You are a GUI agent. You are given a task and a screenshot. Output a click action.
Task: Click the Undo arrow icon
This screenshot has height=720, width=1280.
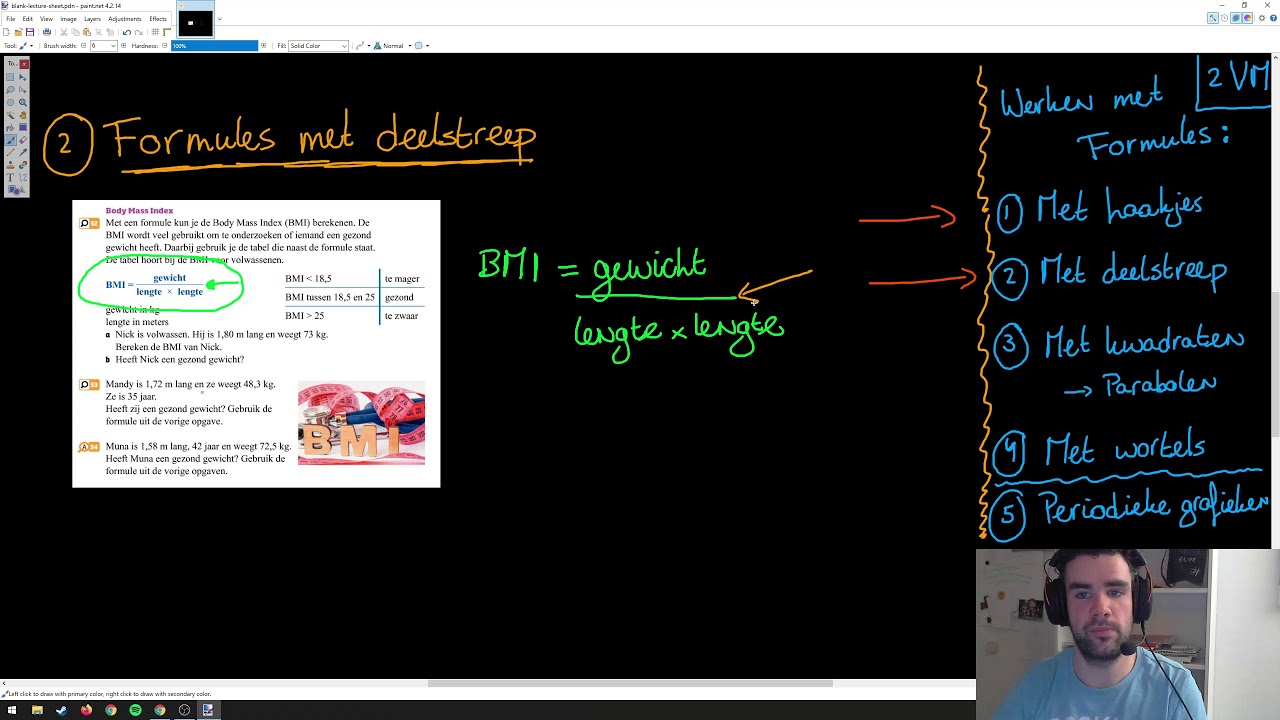pyautogui.click(x=127, y=32)
